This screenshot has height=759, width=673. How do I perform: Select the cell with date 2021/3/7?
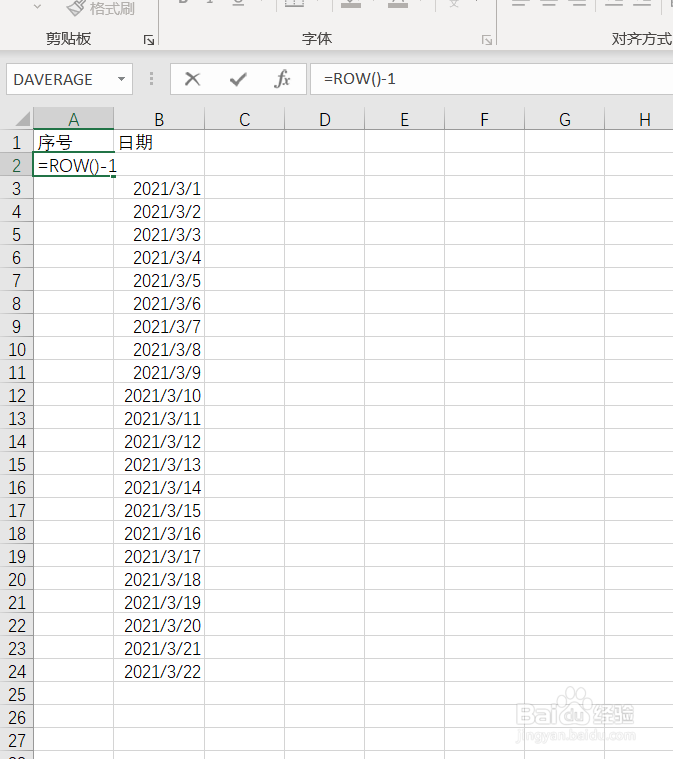(159, 326)
